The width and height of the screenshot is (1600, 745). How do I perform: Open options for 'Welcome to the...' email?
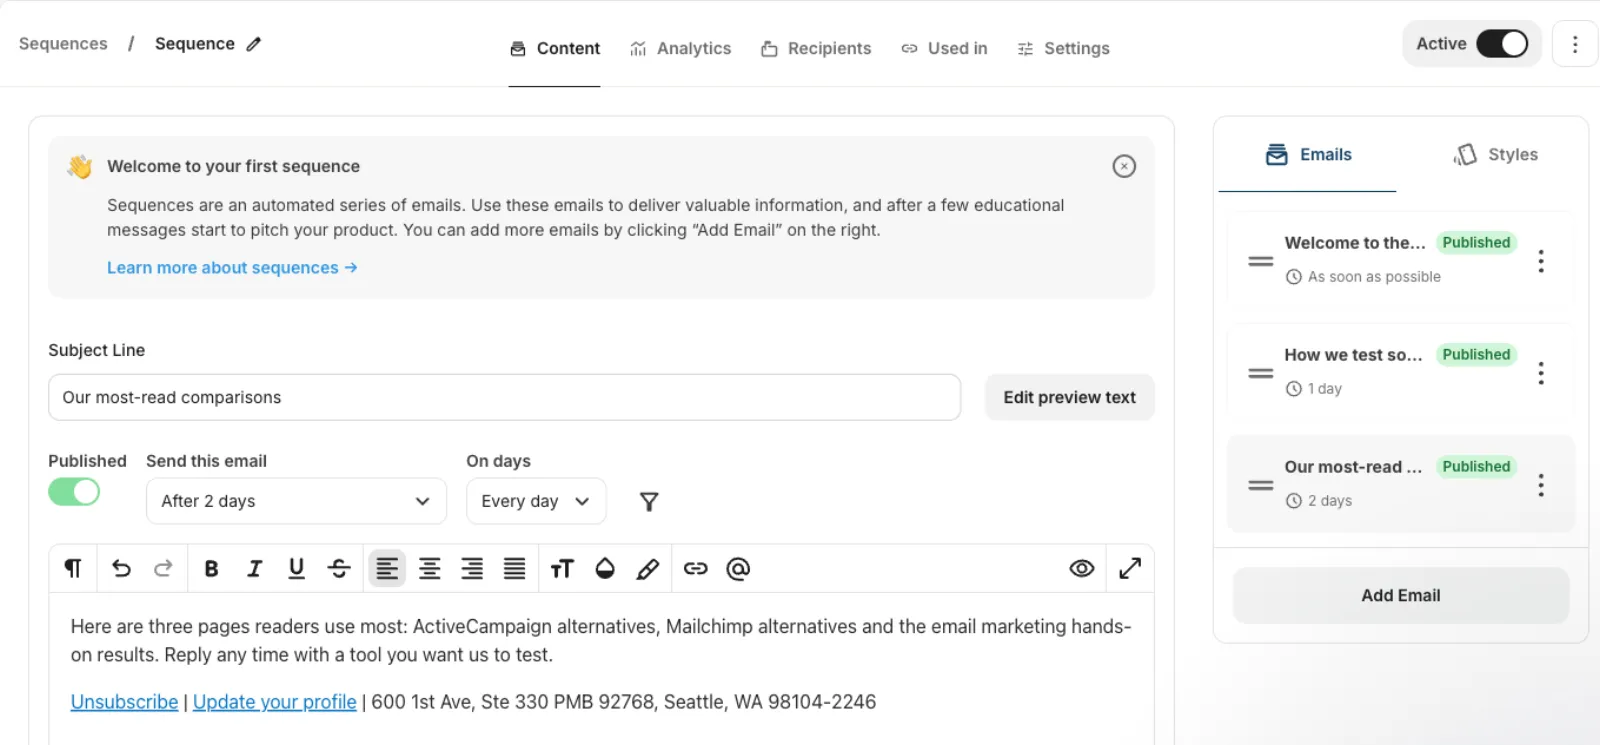click(x=1541, y=261)
